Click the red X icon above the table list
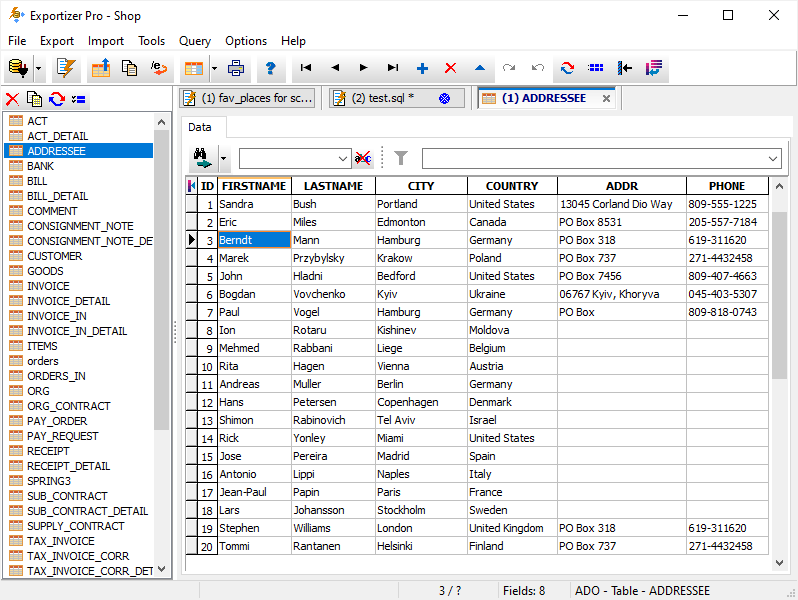This screenshot has height=600, width=798. click(x=12, y=99)
